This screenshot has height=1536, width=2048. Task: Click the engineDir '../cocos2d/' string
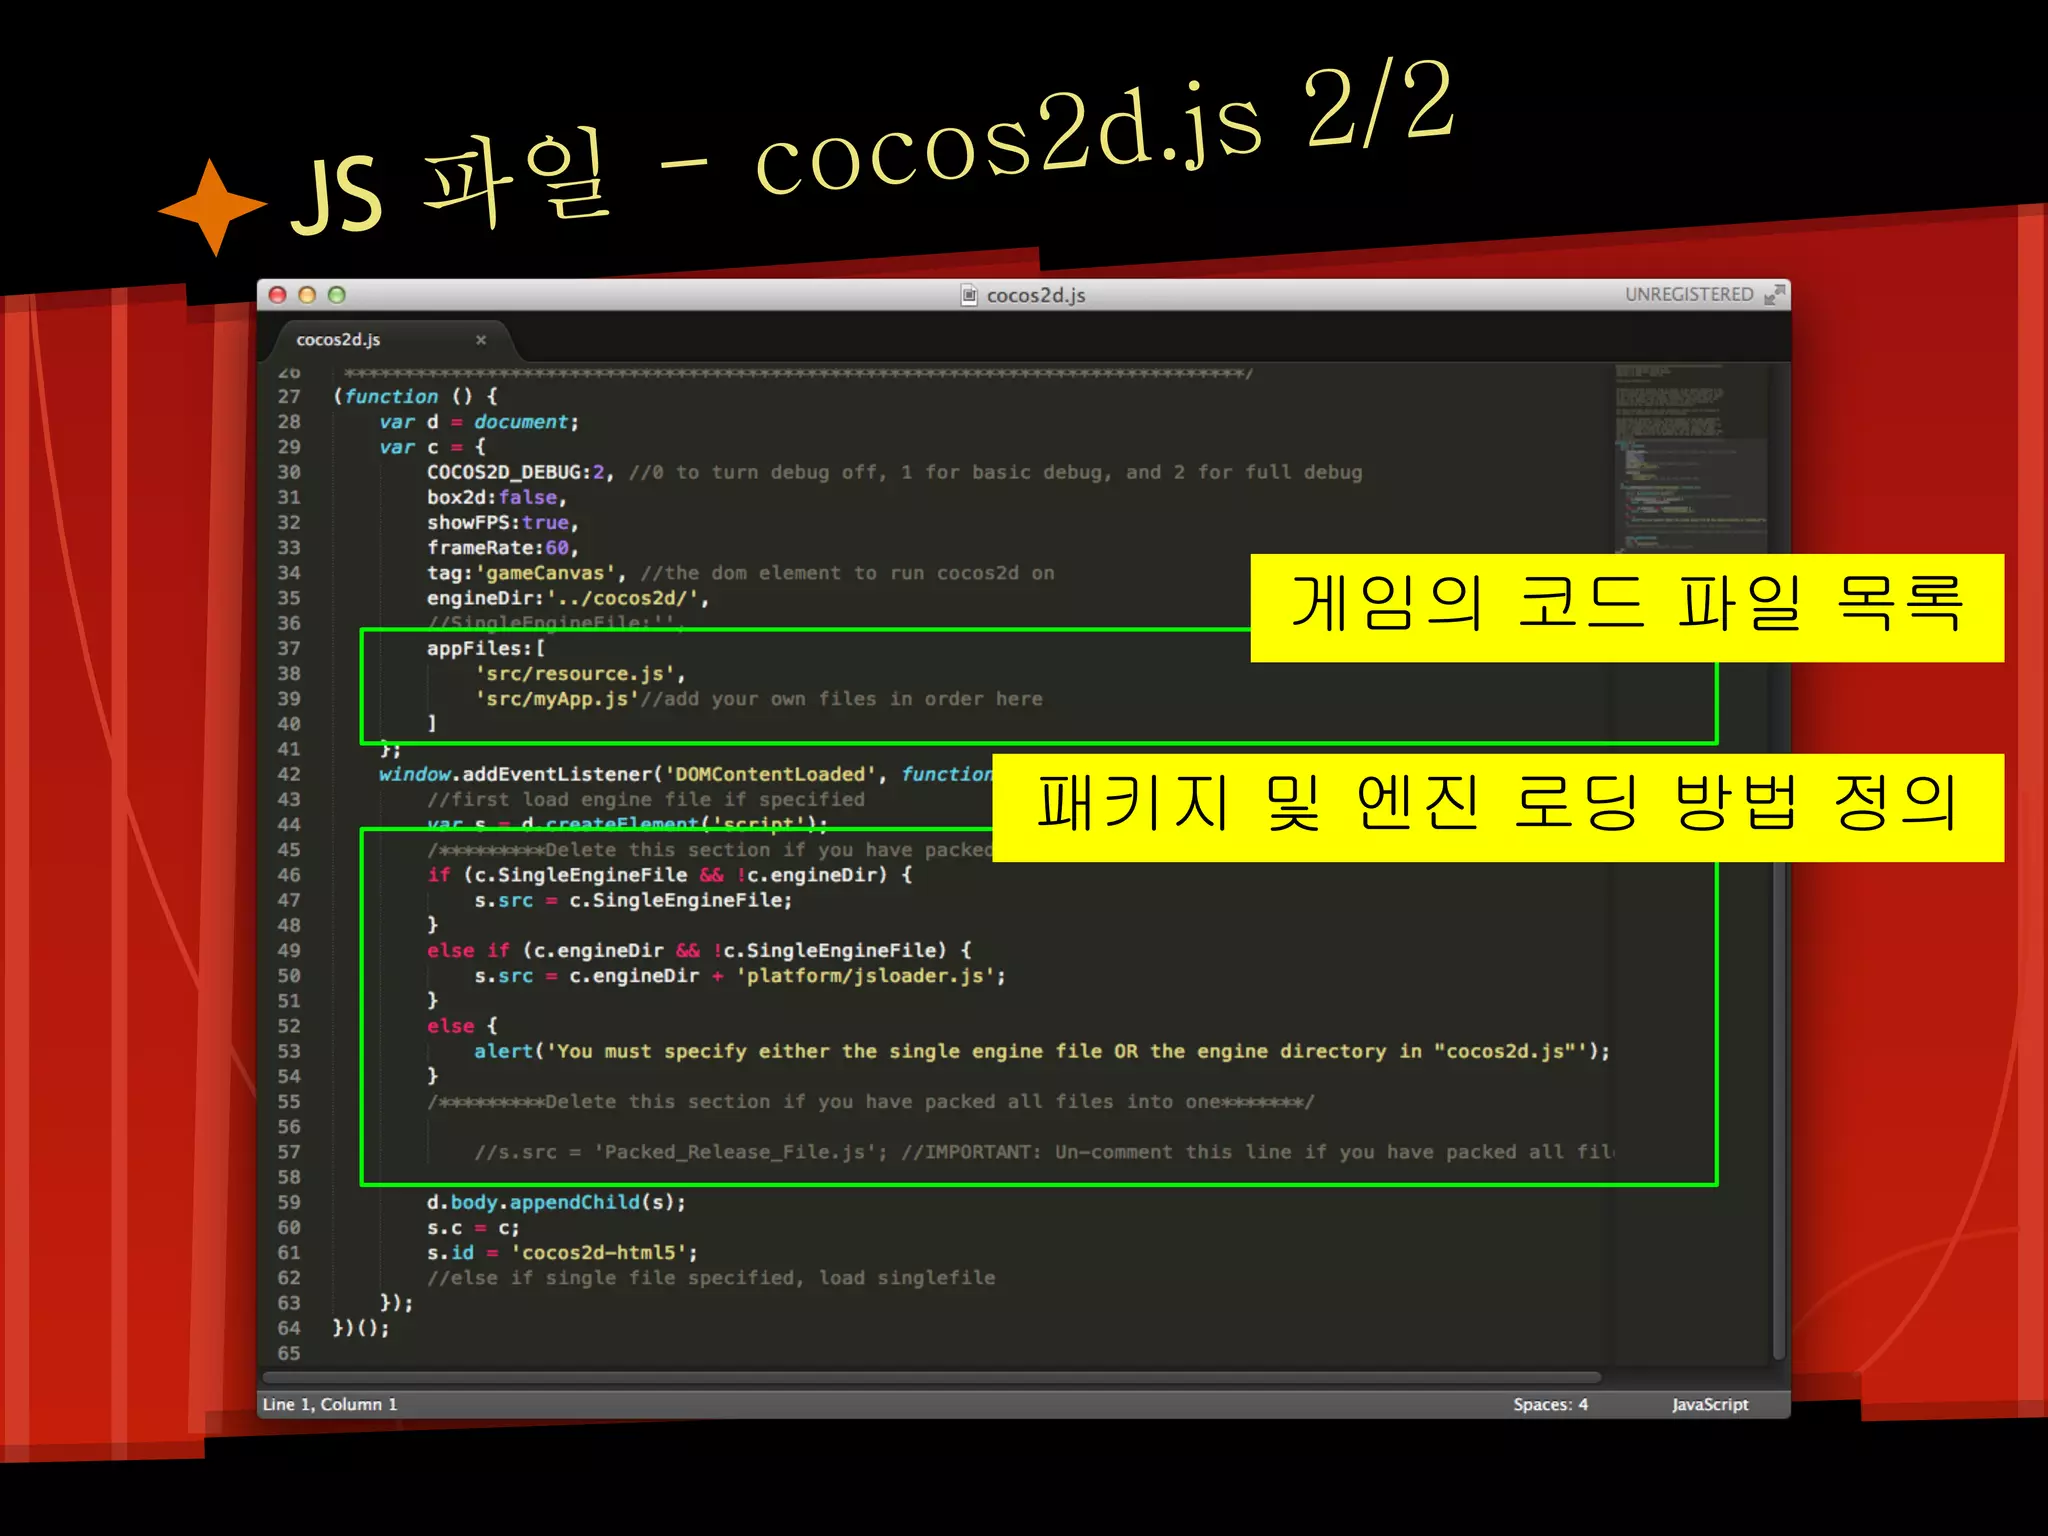pyautogui.click(x=622, y=598)
